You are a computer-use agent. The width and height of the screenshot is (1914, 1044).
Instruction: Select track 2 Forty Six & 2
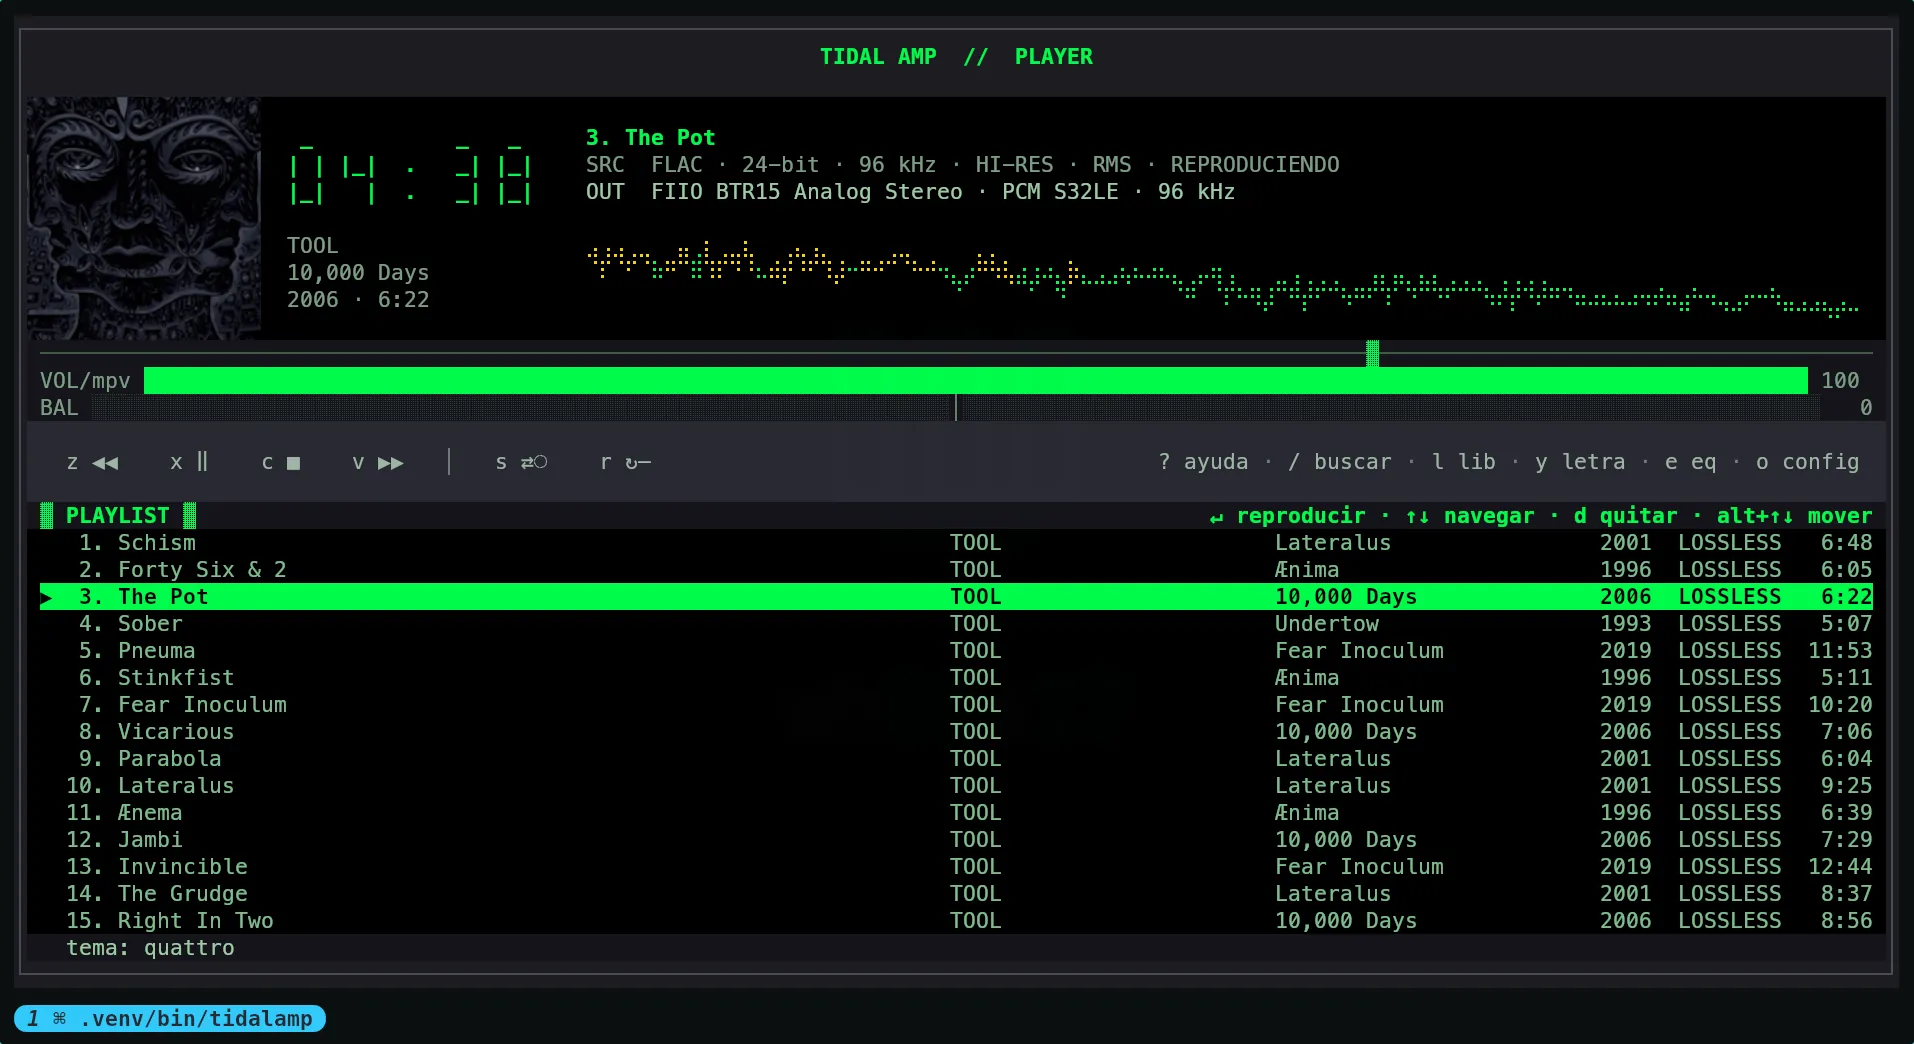(956, 570)
